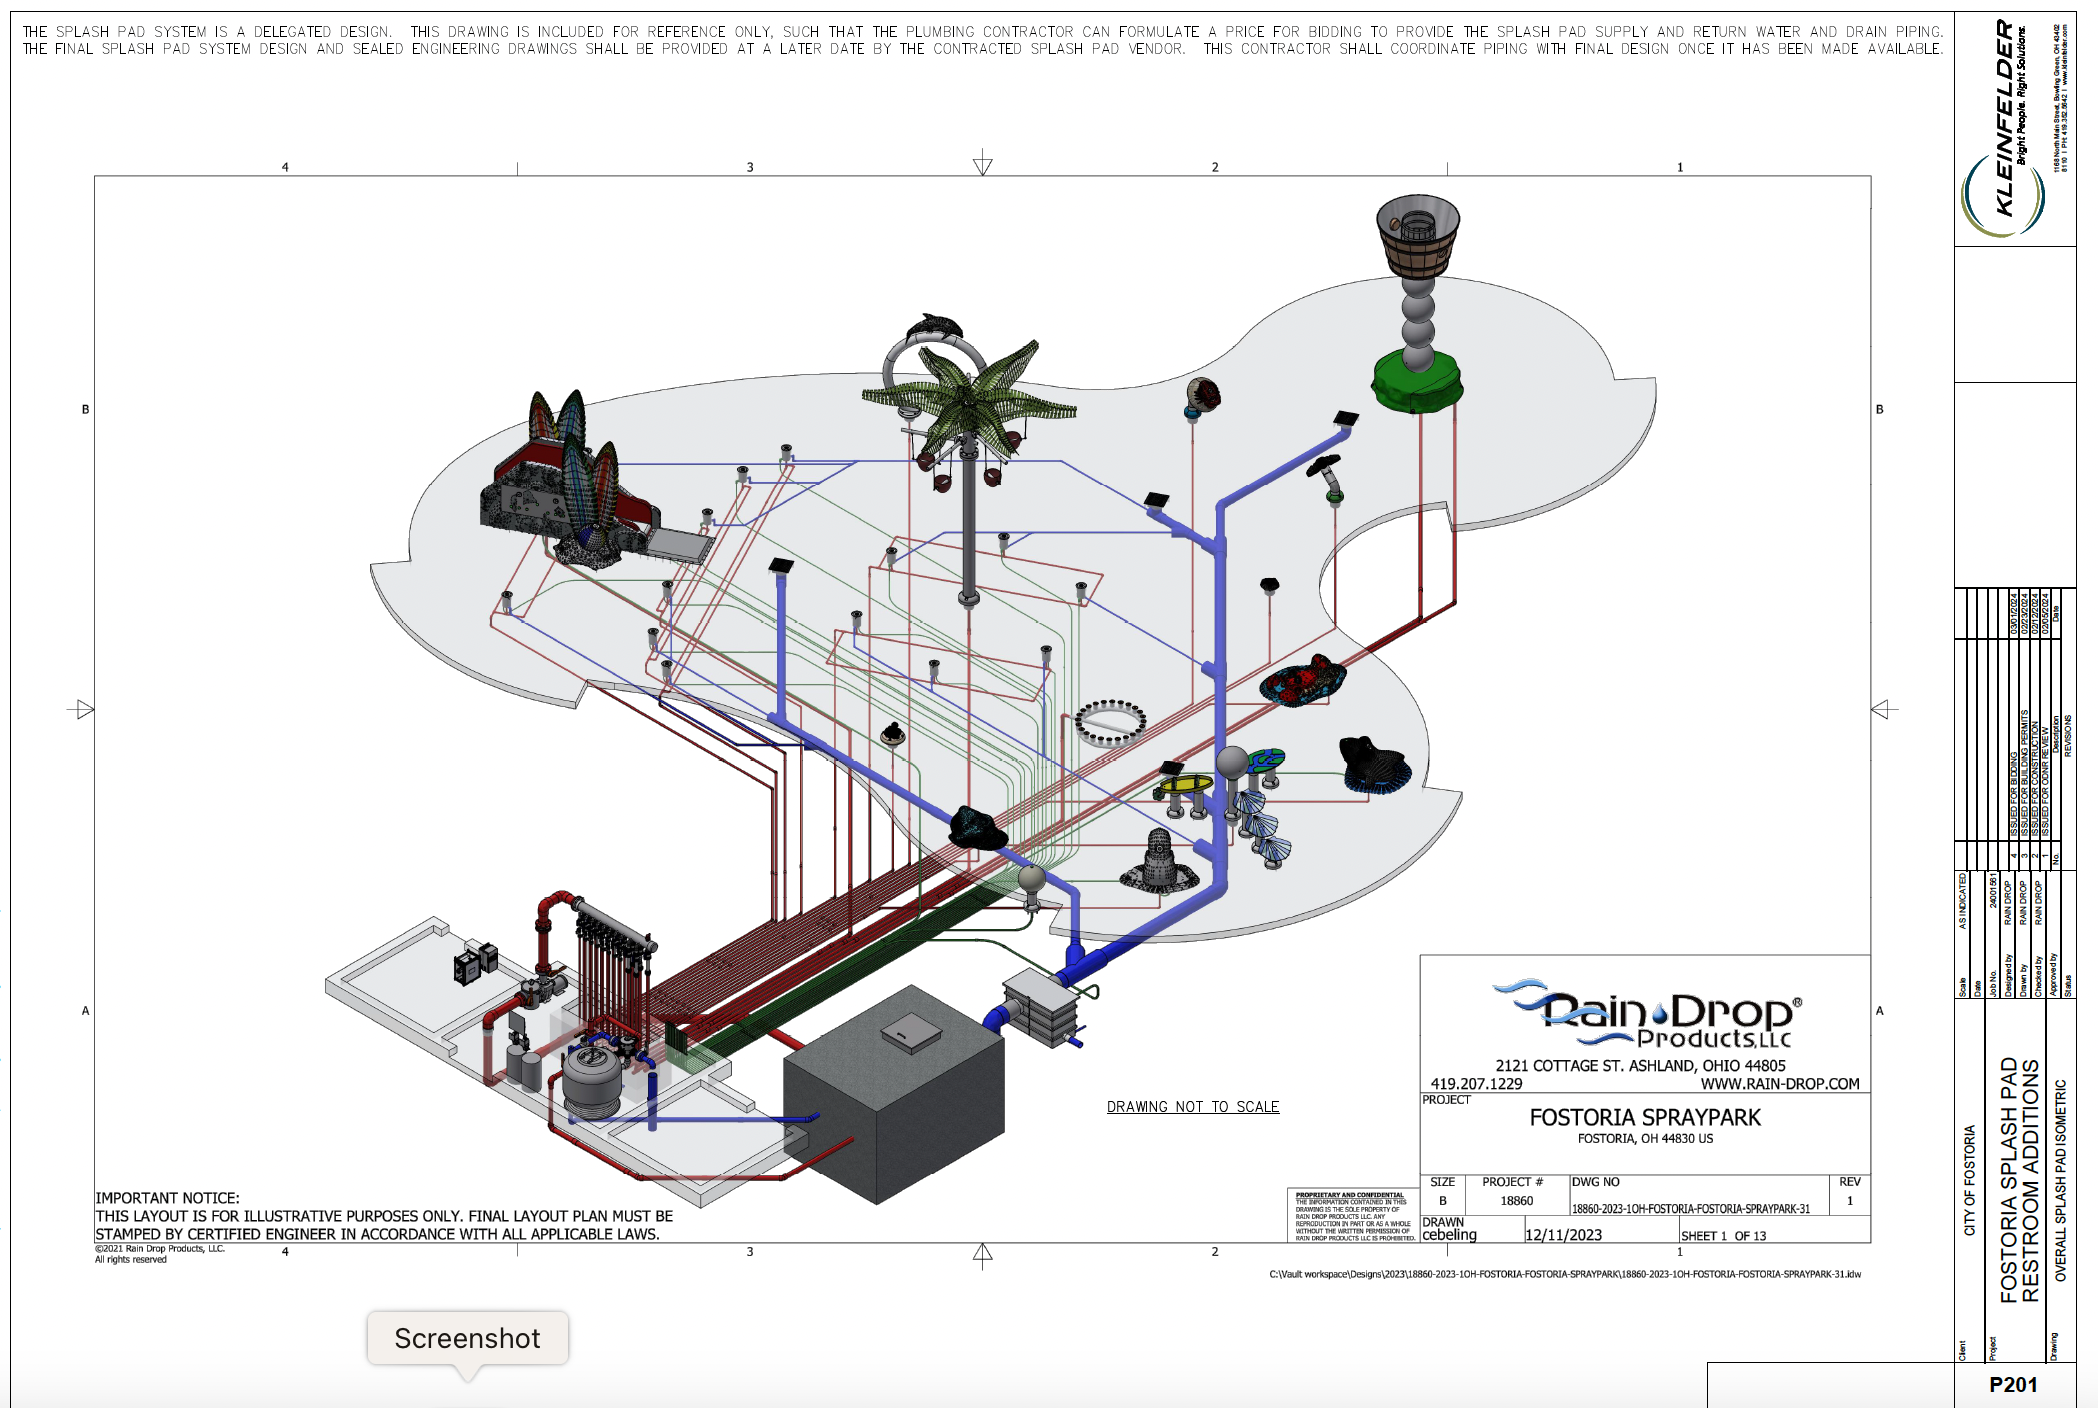Click the Screenshot tooltip label

point(467,1338)
